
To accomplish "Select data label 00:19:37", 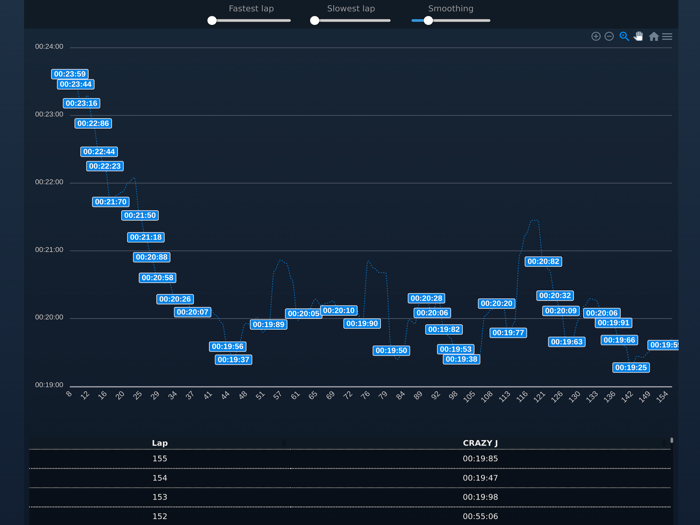I will coord(233,360).
